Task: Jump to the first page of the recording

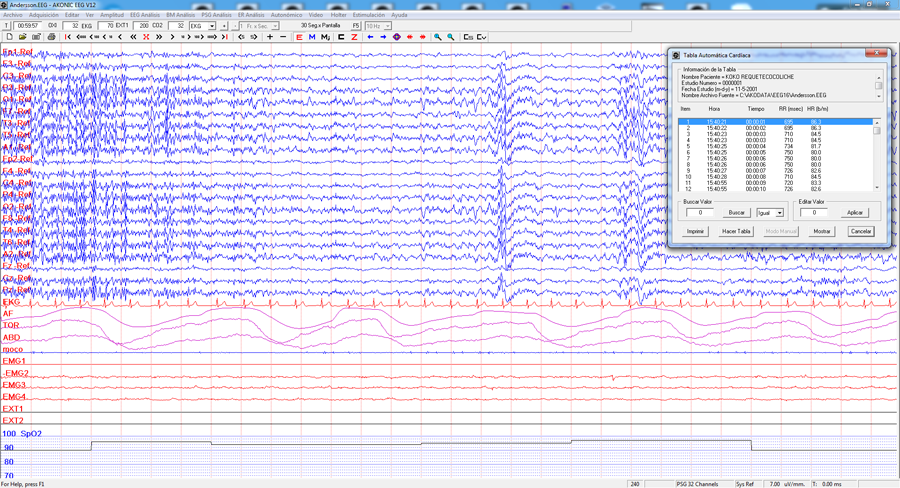Action: pos(68,37)
